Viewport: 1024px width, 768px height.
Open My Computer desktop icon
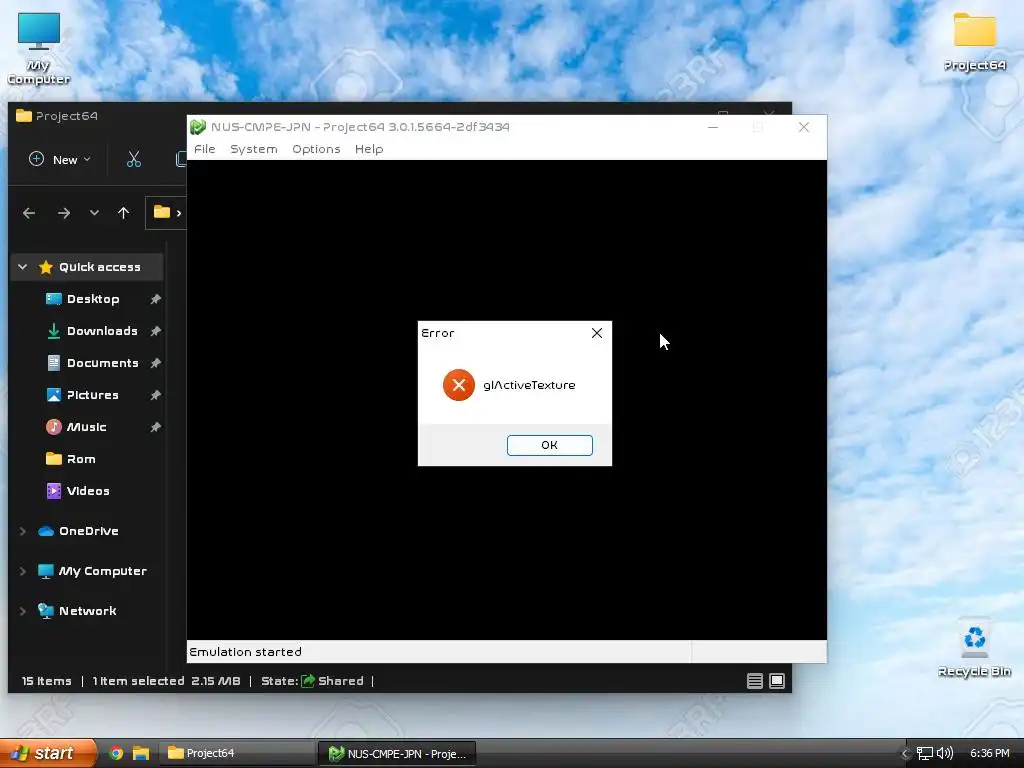point(39,49)
